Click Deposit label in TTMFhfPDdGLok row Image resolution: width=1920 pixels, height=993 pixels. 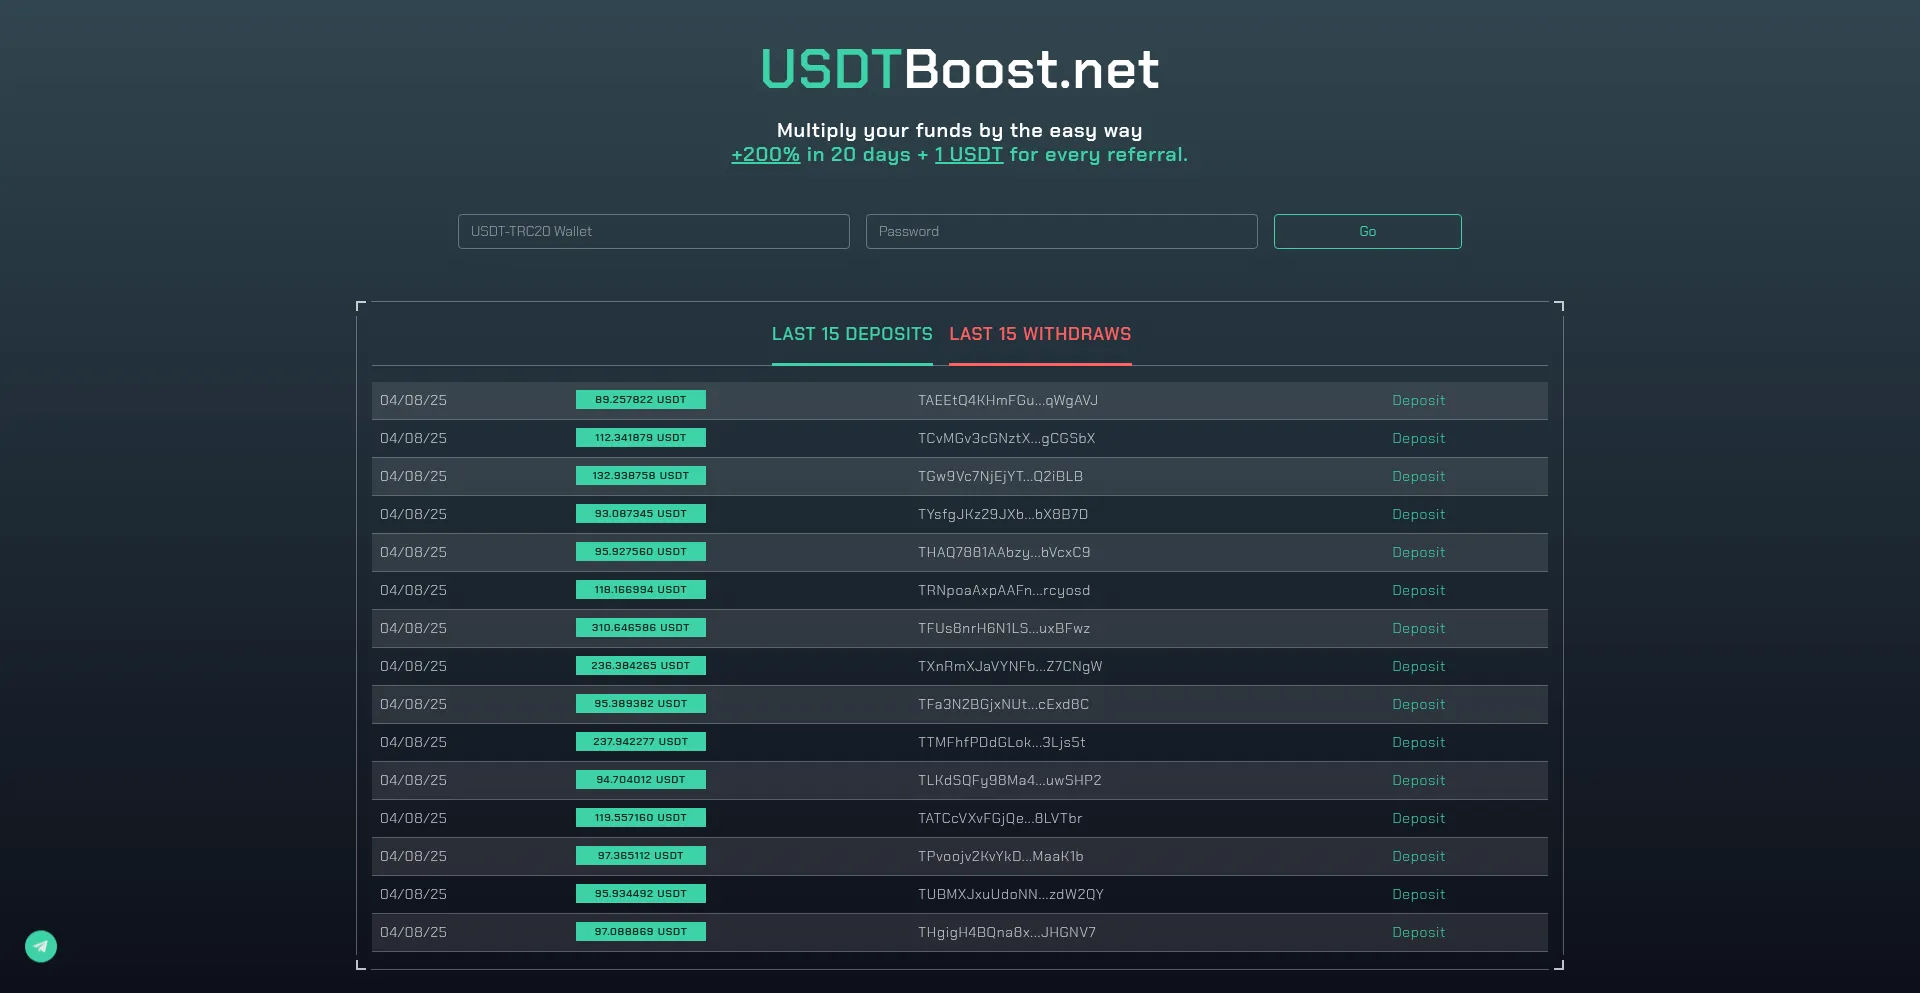click(x=1418, y=742)
